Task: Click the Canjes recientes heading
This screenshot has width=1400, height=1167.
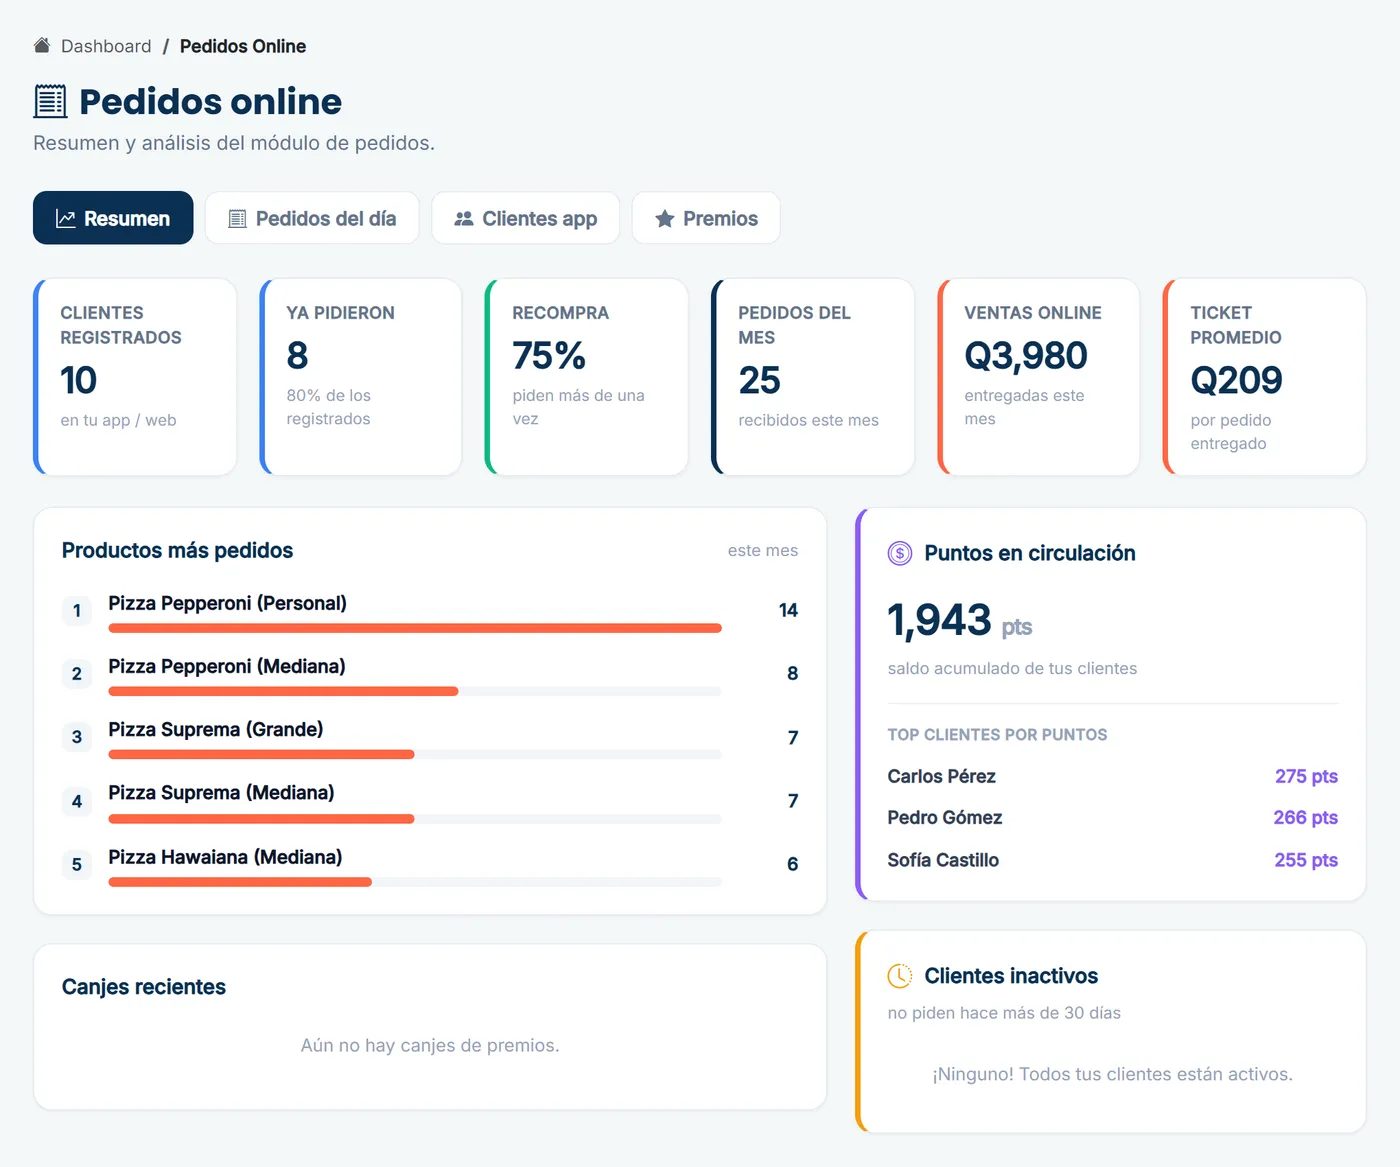Action: (x=144, y=987)
